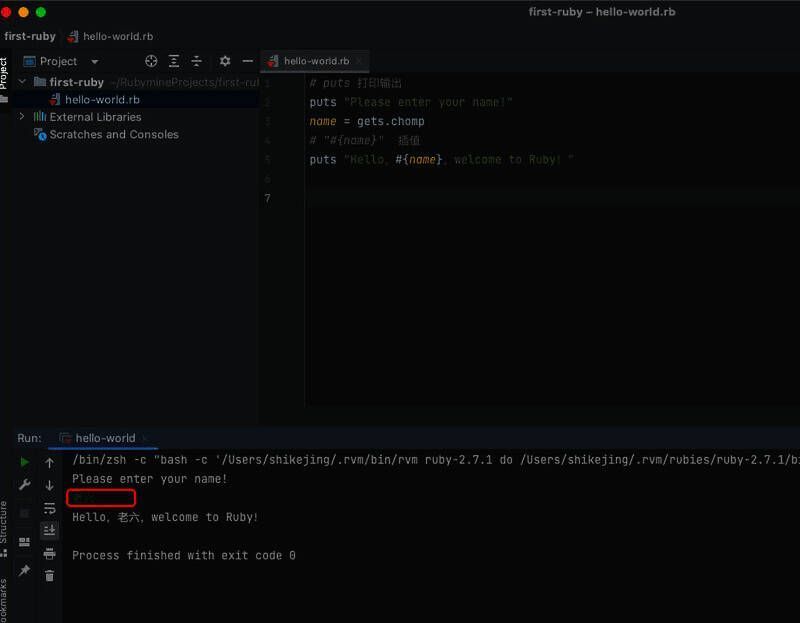
Task: Print console output using printer icon
Action: [49, 553]
